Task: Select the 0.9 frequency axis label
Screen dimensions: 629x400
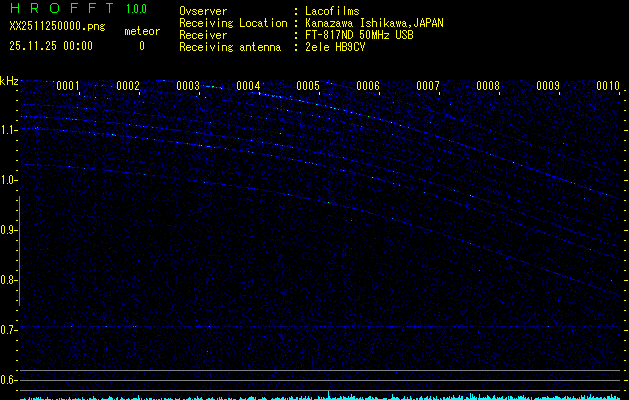Action: click(x=9, y=230)
